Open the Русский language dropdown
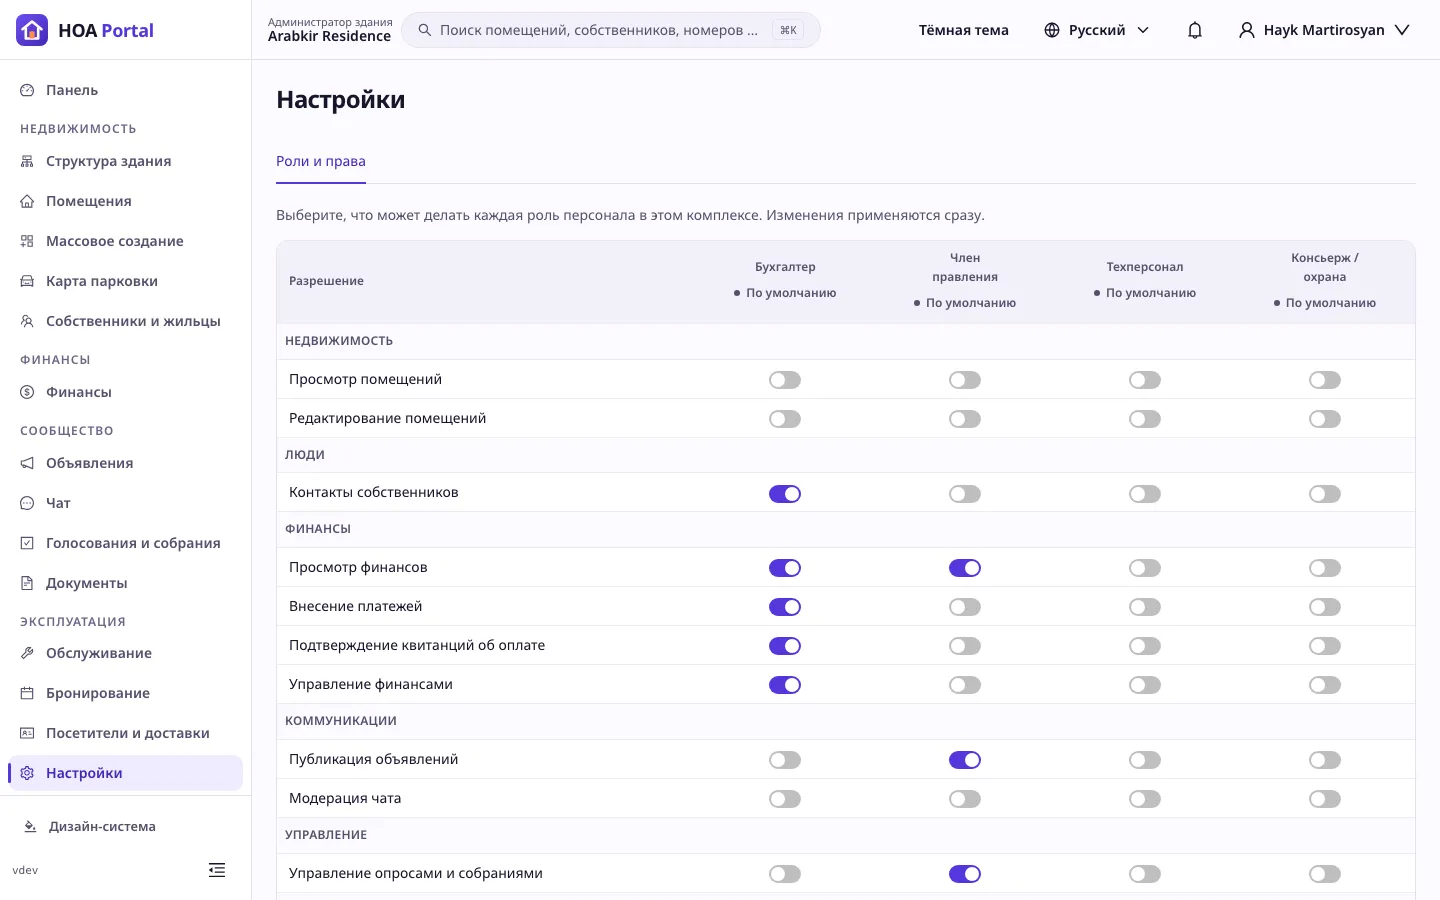Image resolution: width=1440 pixels, height=900 pixels. (x=1097, y=30)
